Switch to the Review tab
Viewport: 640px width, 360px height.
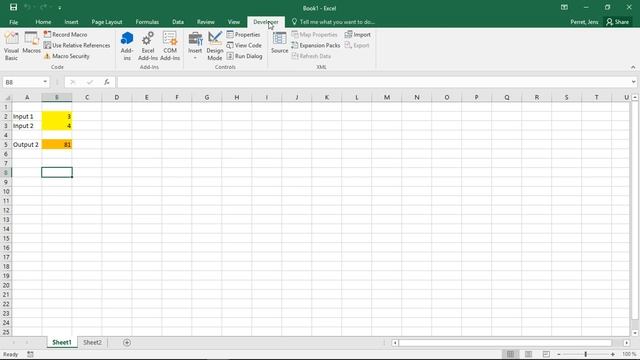206,22
